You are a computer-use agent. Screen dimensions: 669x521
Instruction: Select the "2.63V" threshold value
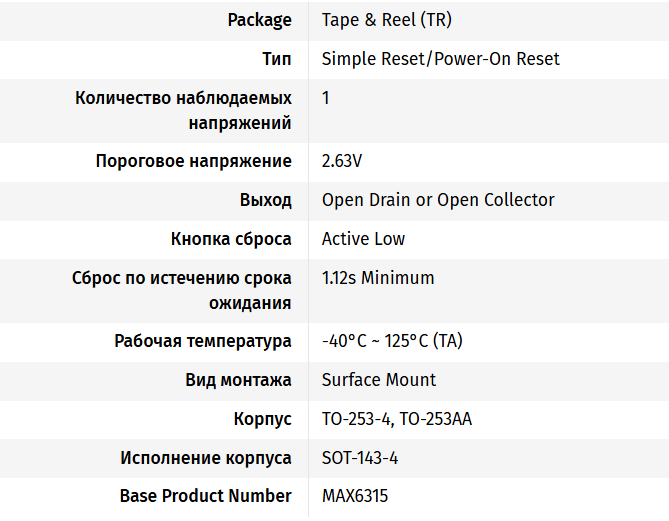[341, 161]
